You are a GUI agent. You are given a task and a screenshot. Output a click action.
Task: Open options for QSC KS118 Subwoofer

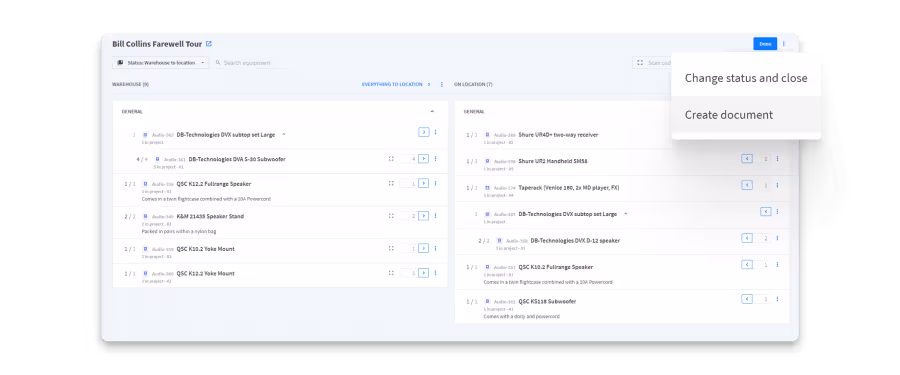coord(778,299)
